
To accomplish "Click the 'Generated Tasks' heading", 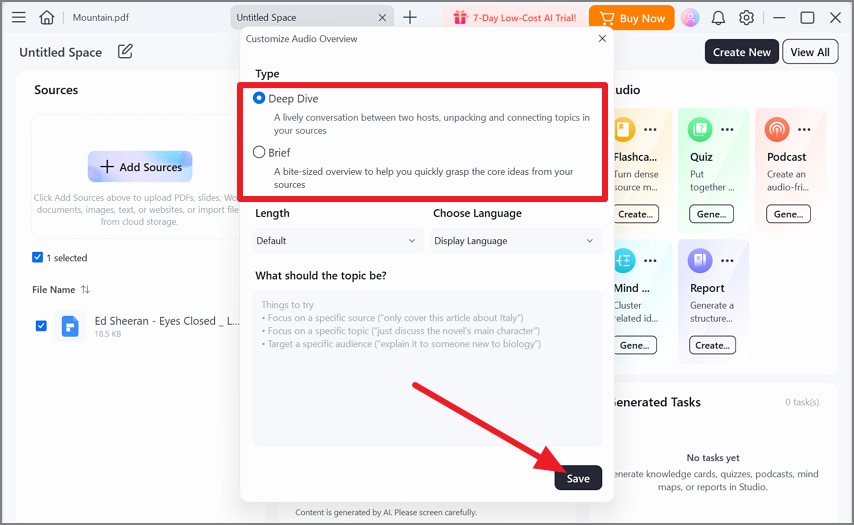I will click(657, 402).
